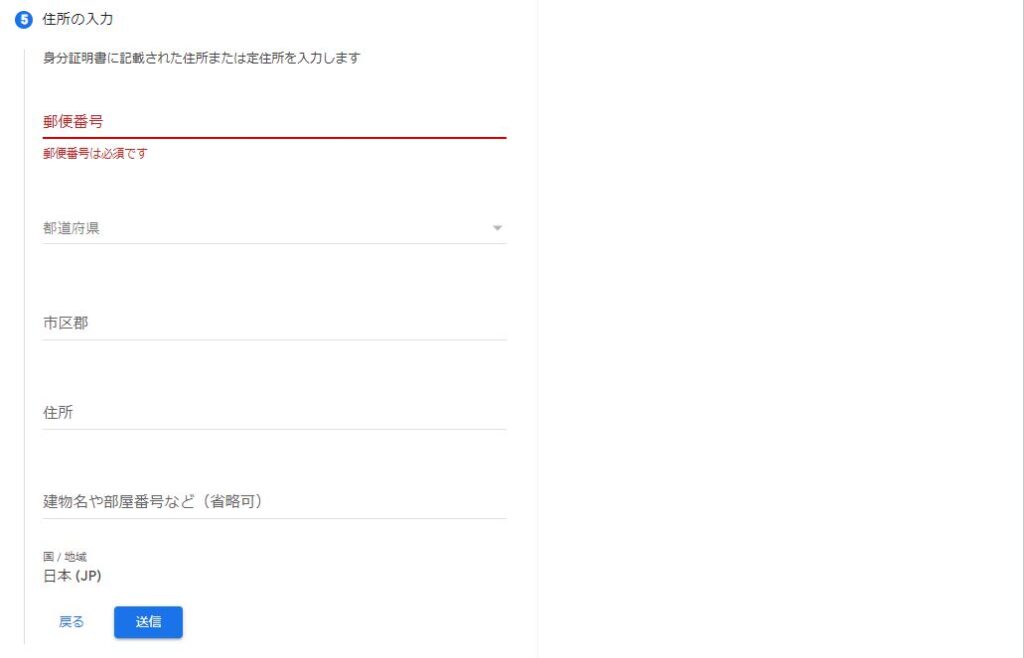
Task: Click the divider between form and right panel
Action: coord(537,329)
